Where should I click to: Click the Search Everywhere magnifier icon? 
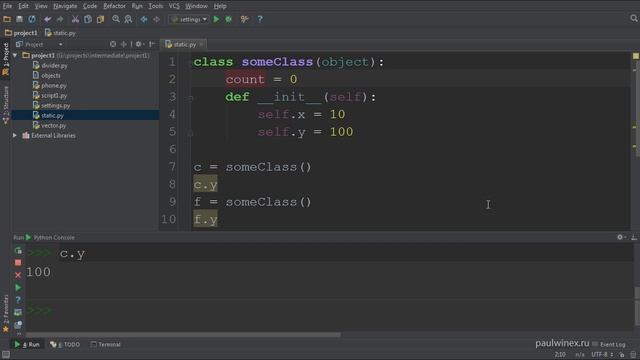tap(633, 18)
